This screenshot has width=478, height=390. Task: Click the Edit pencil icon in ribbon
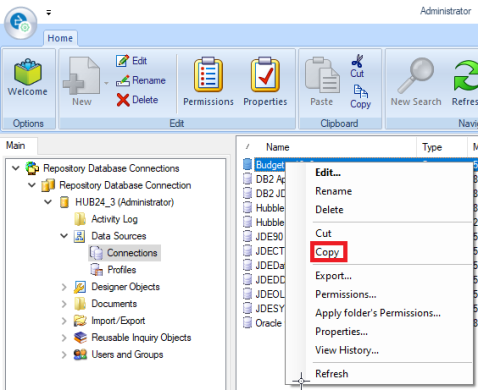tap(122, 61)
